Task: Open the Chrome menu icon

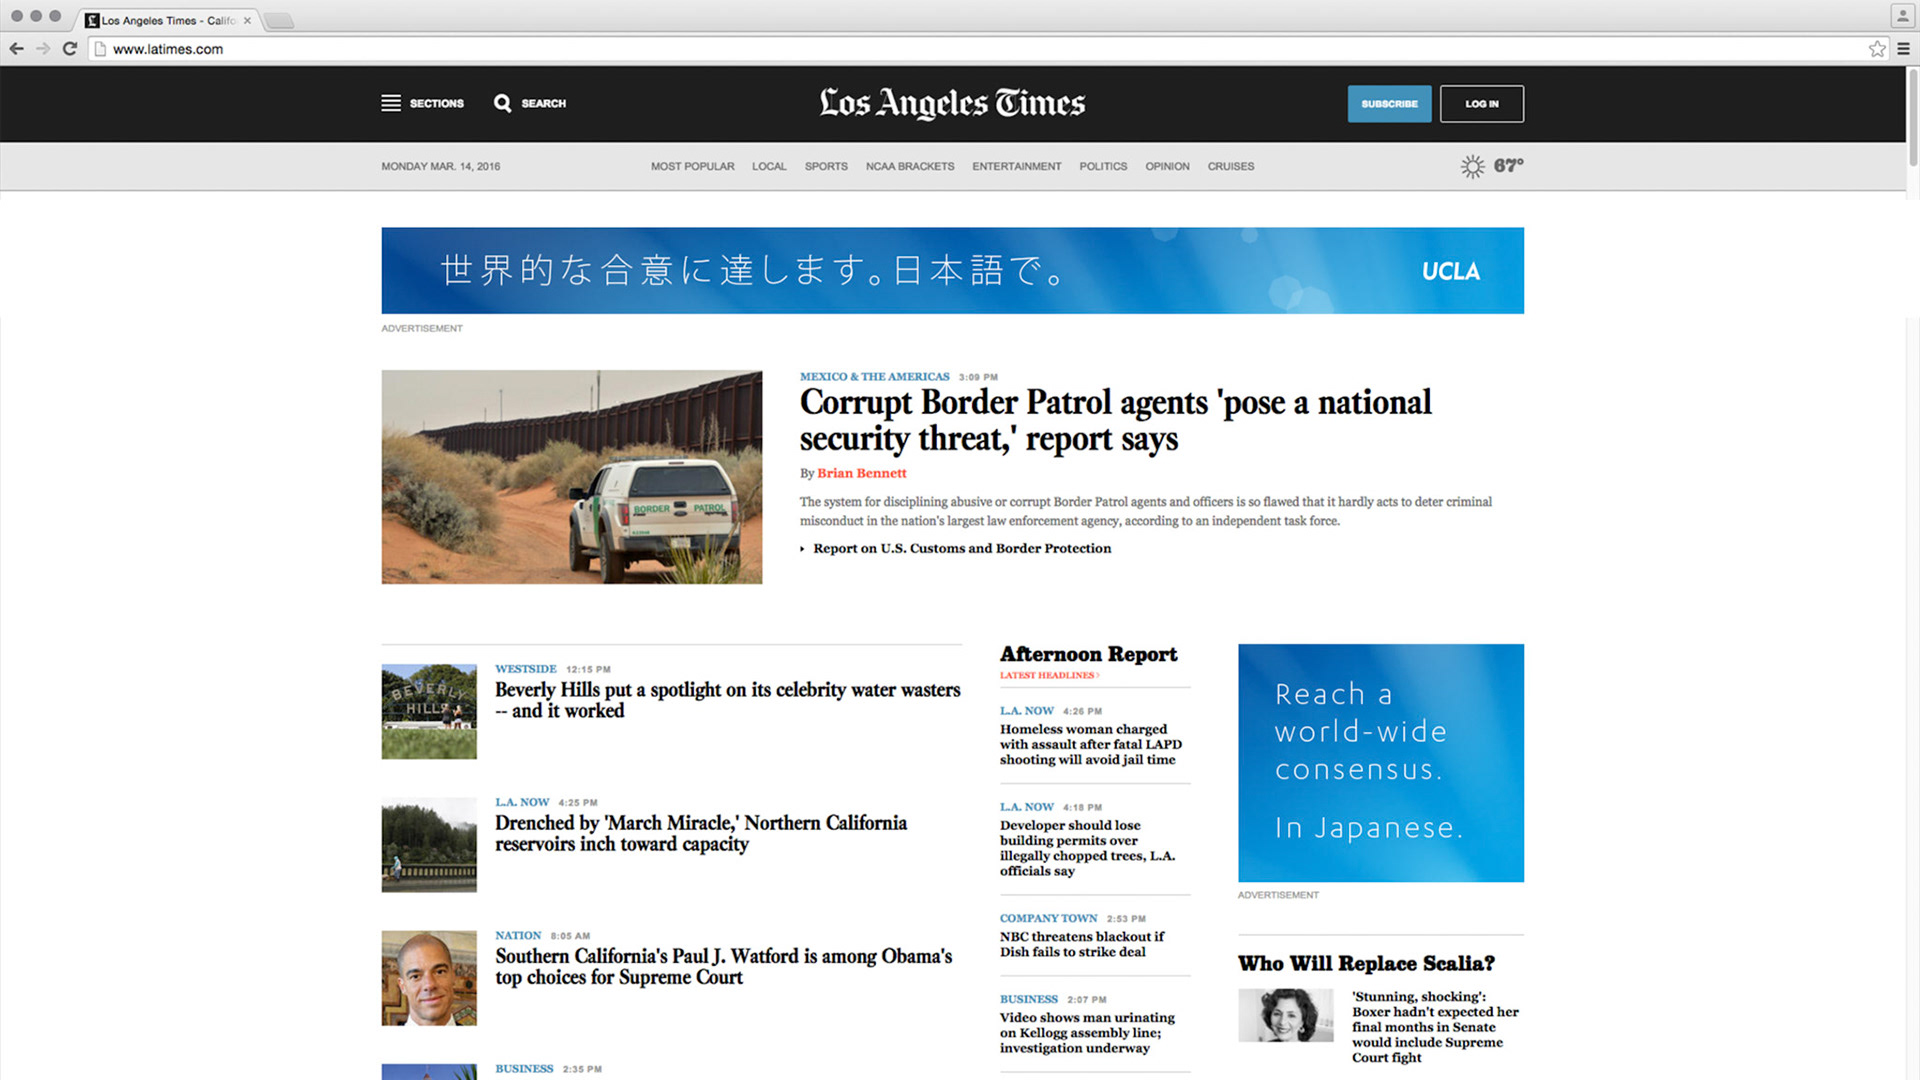Action: (x=1903, y=48)
